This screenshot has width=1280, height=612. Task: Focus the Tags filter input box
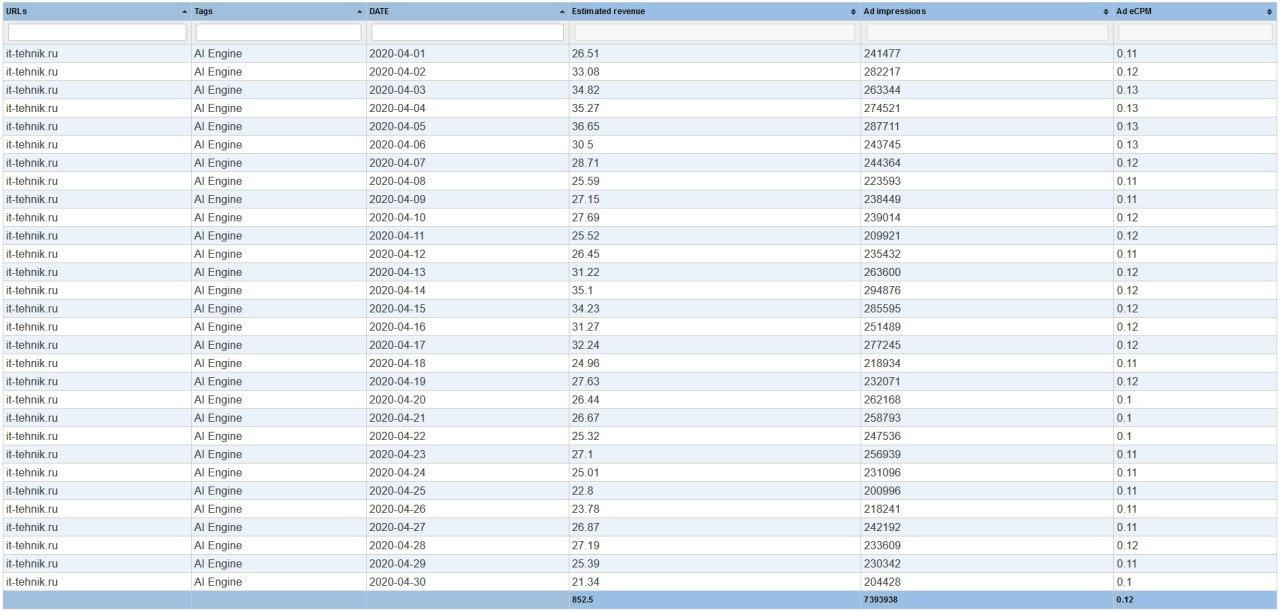(279, 32)
